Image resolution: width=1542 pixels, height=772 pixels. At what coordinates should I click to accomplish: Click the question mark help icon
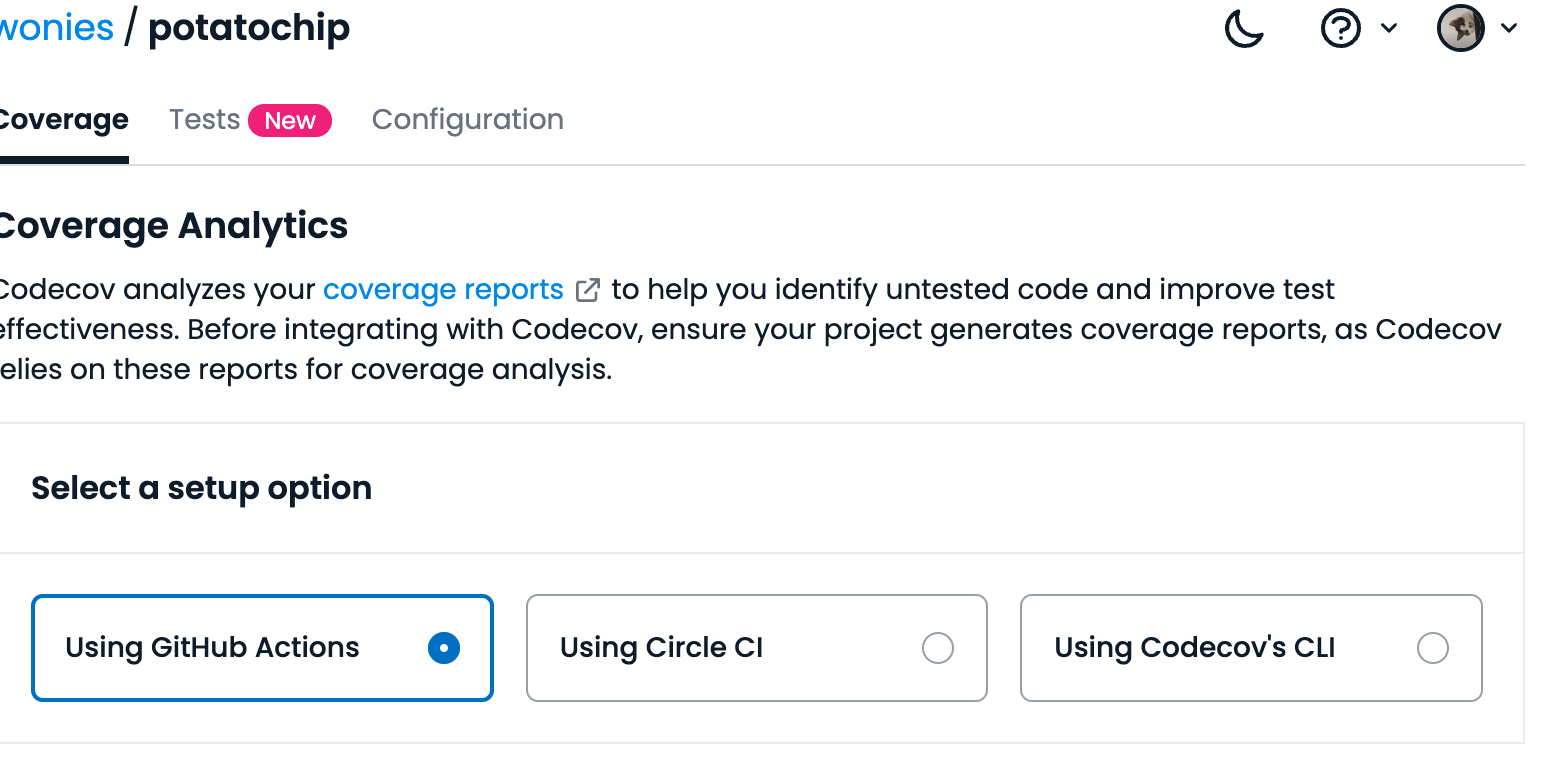pos(1340,28)
